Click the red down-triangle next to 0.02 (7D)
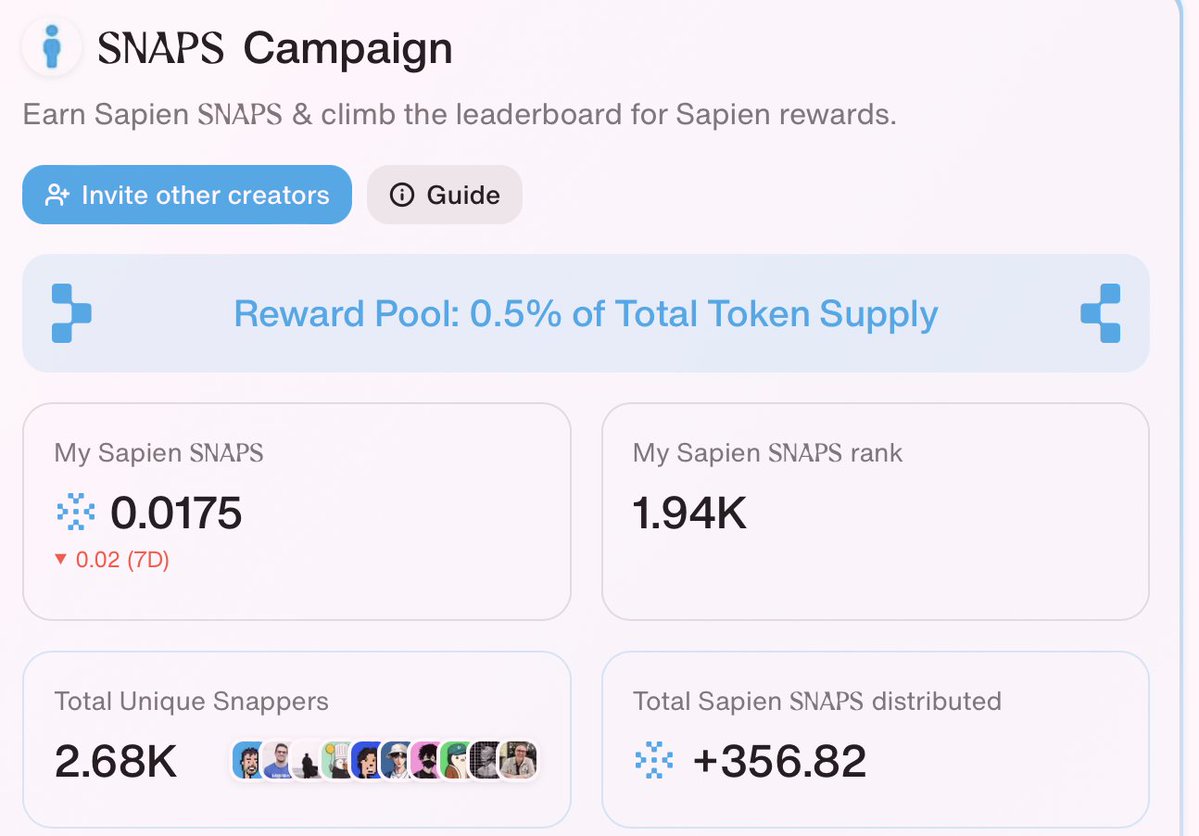 tap(61, 559)
